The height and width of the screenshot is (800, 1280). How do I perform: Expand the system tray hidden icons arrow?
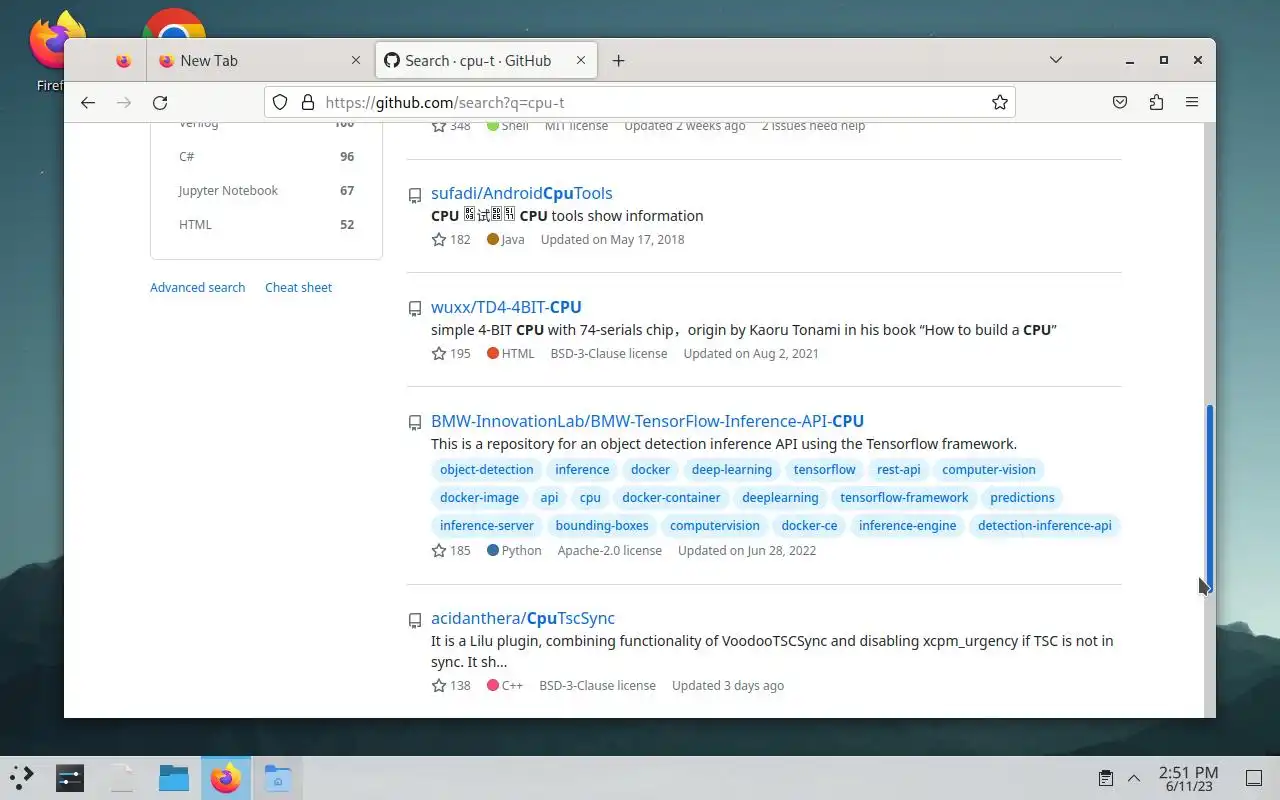click(x=1134, y=778)
